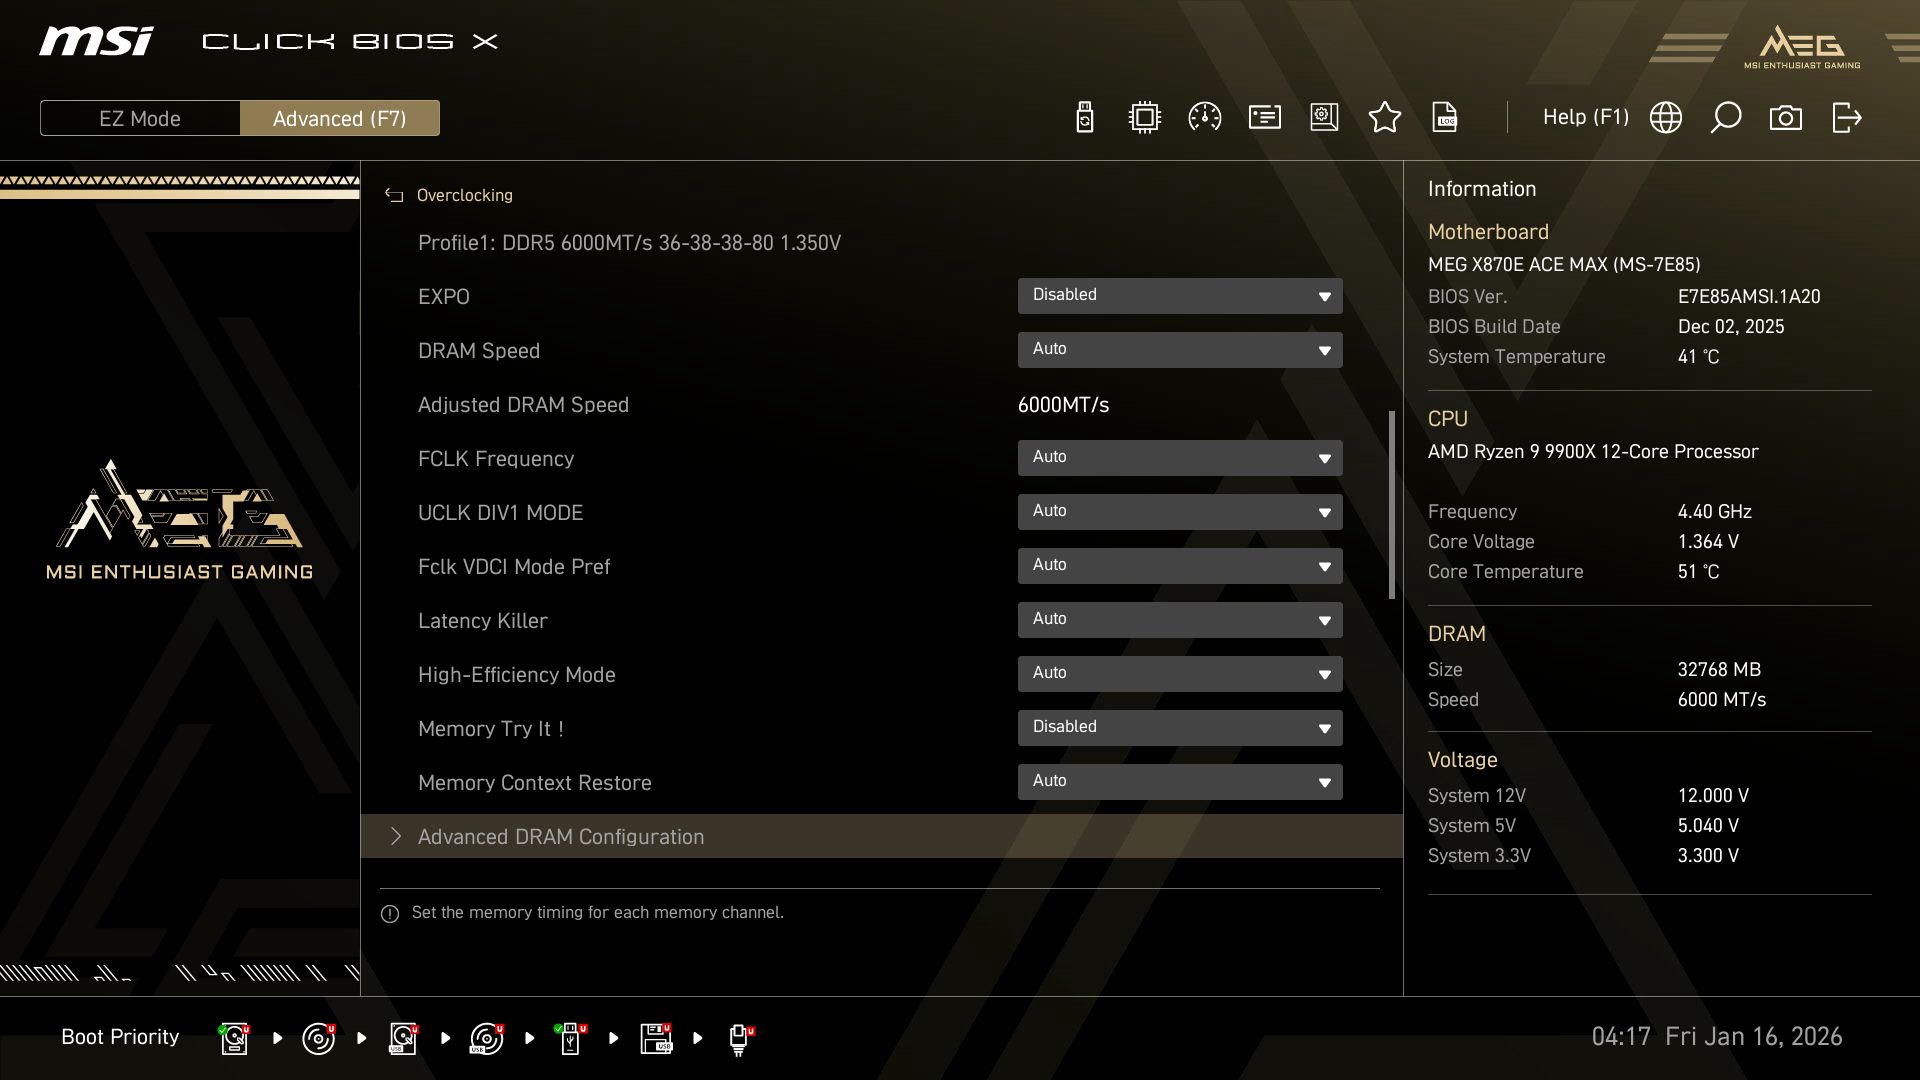The image size is (1920, 1080).
Task: Switch to EZ Mode tab
Action: [140, 117]
